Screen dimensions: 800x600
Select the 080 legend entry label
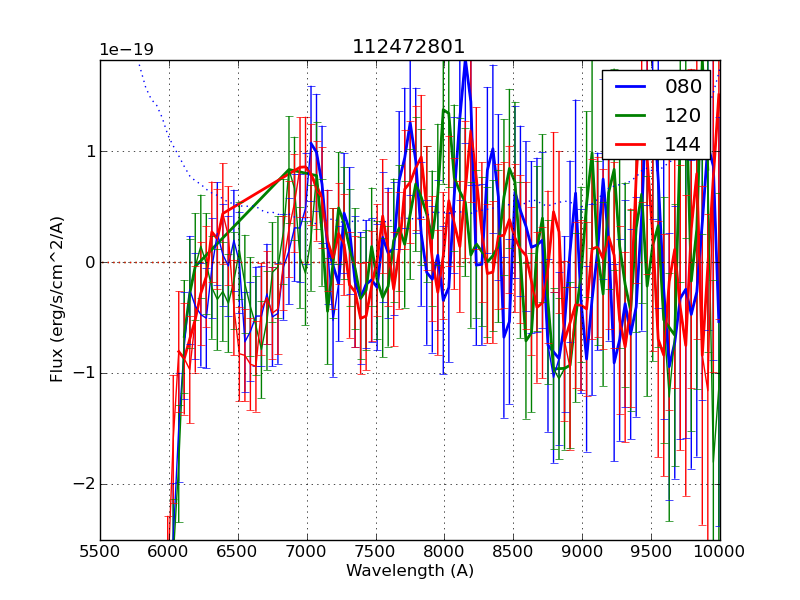pyautogui.click(x=683, y=87)
